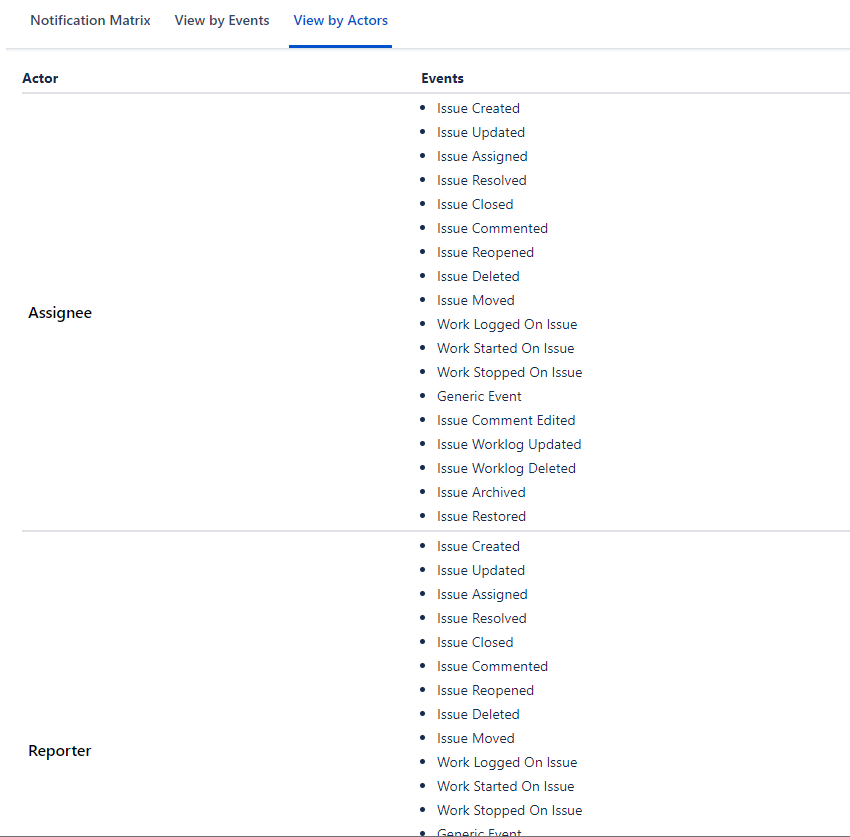Screen dimensions: 850x837
Task: Click Issue Updated under Assignee
Action: click(x=481, y=132)
